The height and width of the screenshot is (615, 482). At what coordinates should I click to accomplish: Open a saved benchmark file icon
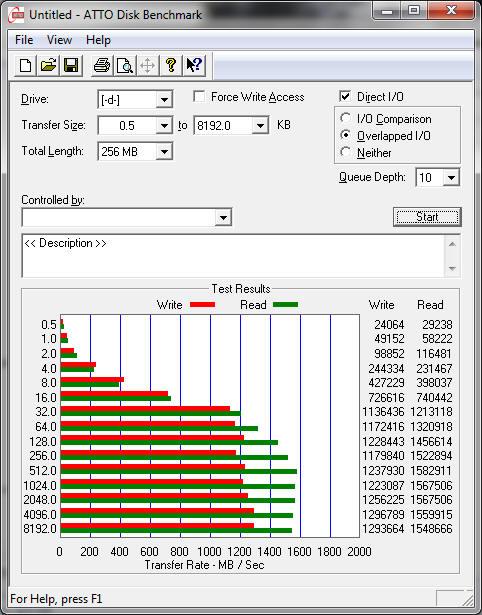pos(48,65)
